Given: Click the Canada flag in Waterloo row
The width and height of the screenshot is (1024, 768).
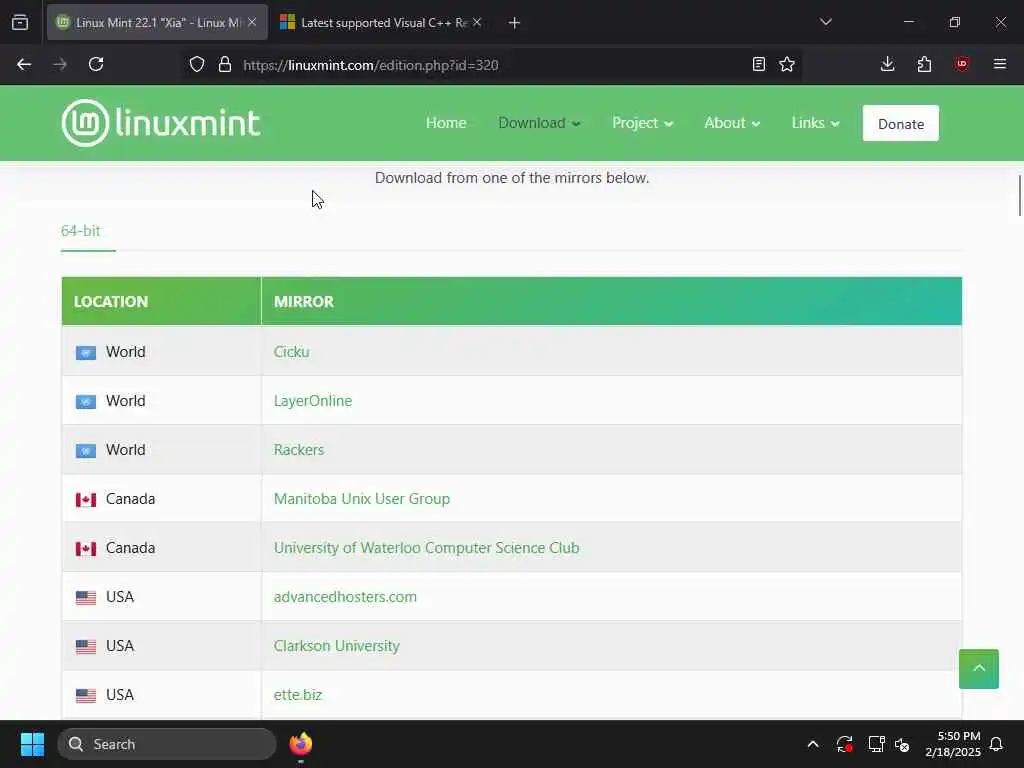Looking at the screenshot, I should click(x=86, y=549).
